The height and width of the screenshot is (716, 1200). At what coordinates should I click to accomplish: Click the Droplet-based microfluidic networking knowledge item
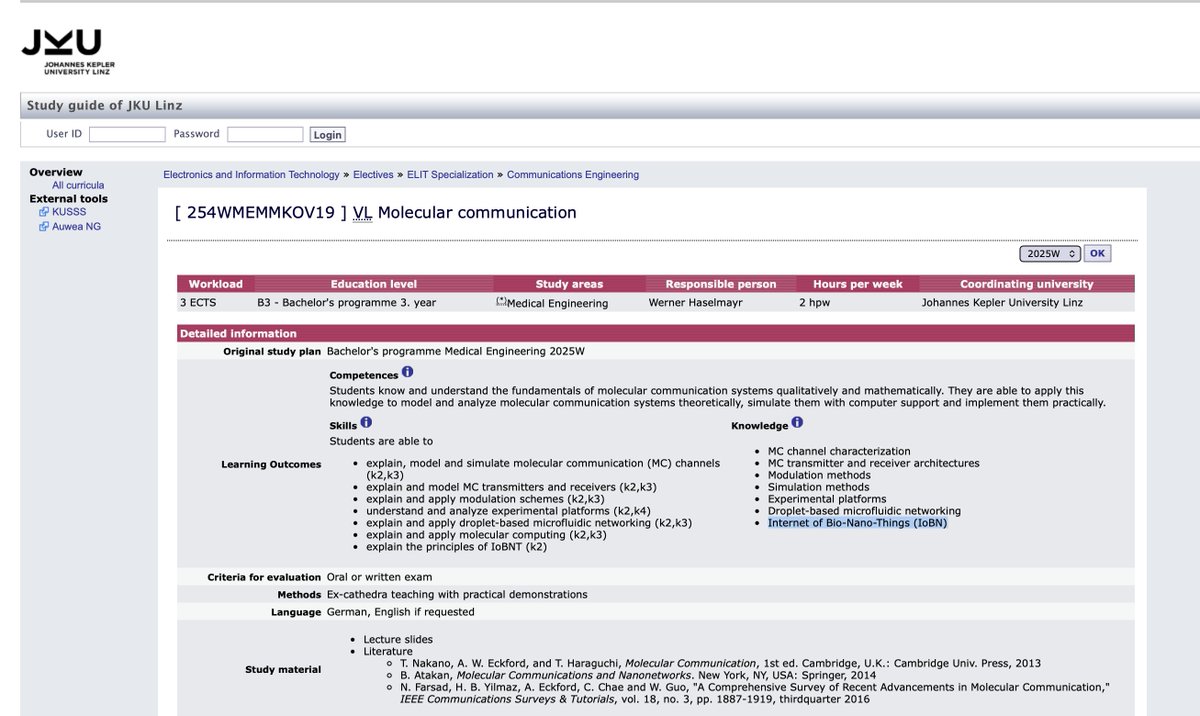(x=864, y=511)
